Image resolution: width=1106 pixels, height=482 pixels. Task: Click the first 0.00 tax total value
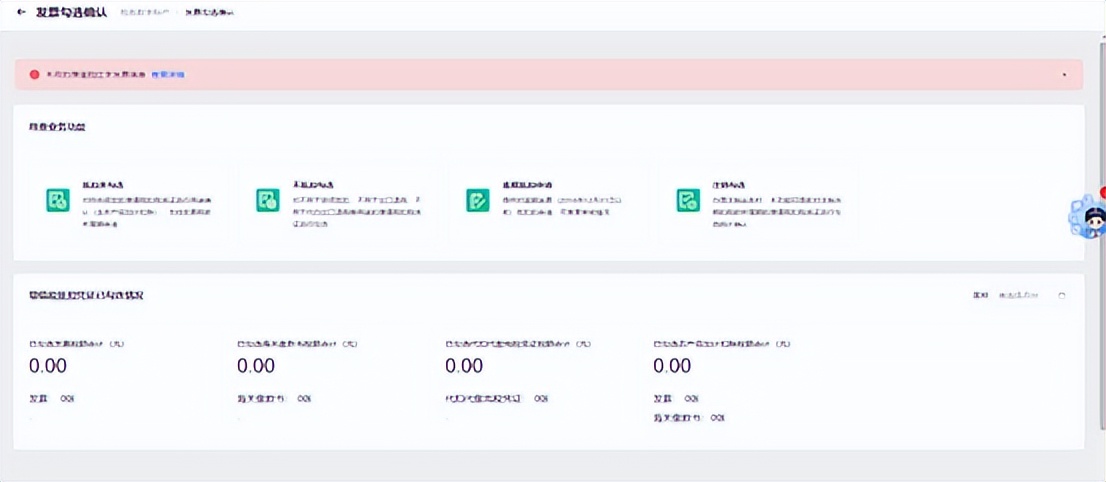pyautogui.click(x=47, y=367)
